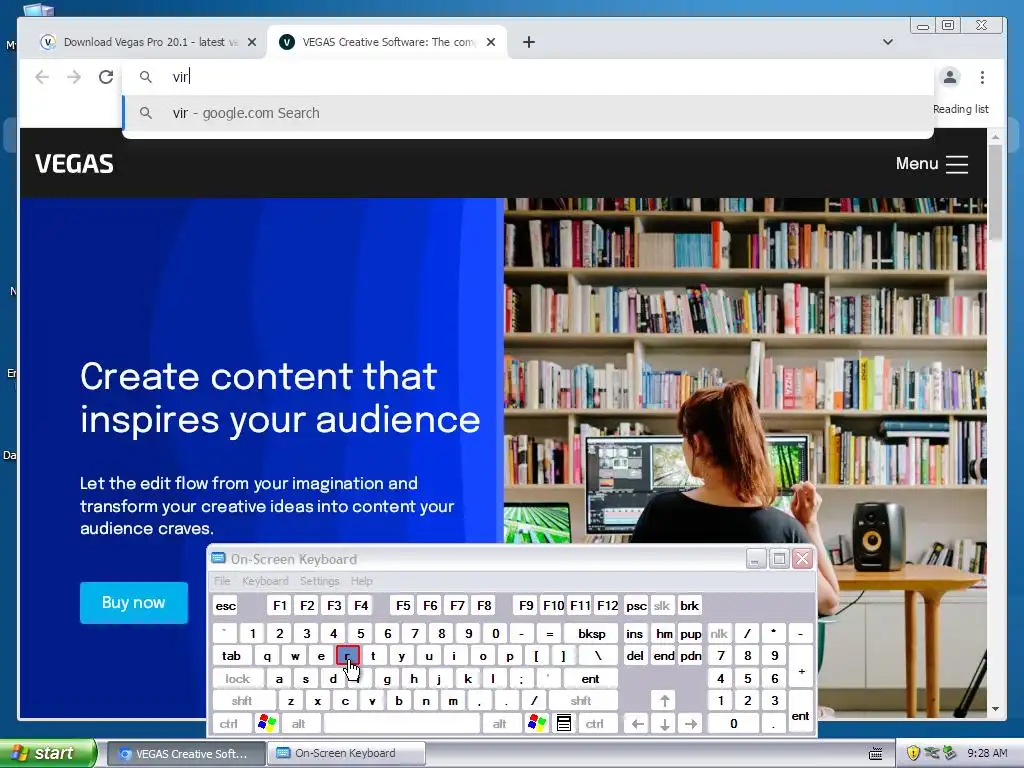Open the Chrome three-dot menu
This screenshot has width=1024, height=768.
982,77
